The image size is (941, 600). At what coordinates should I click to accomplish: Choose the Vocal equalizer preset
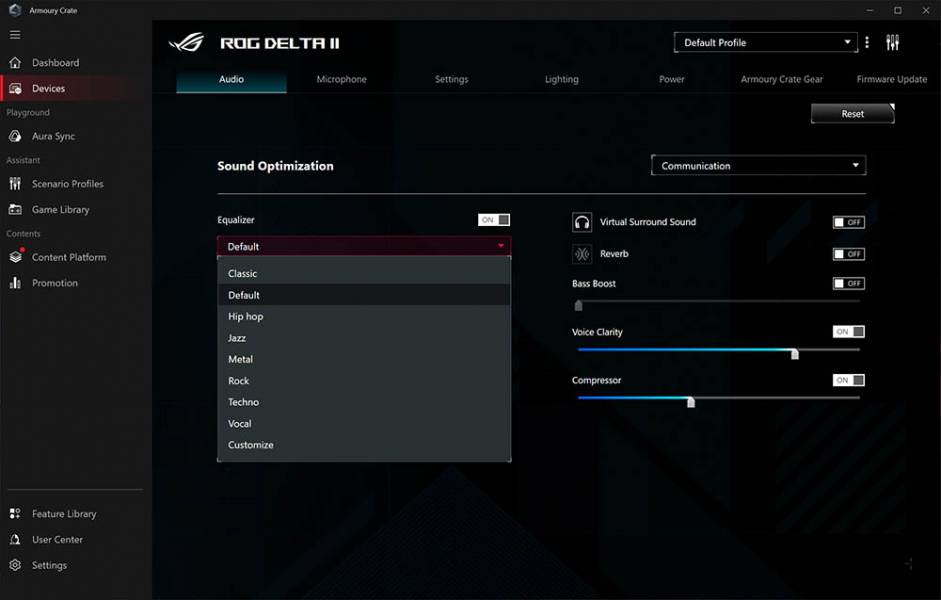pyautogui.click(x=364, y=424)
